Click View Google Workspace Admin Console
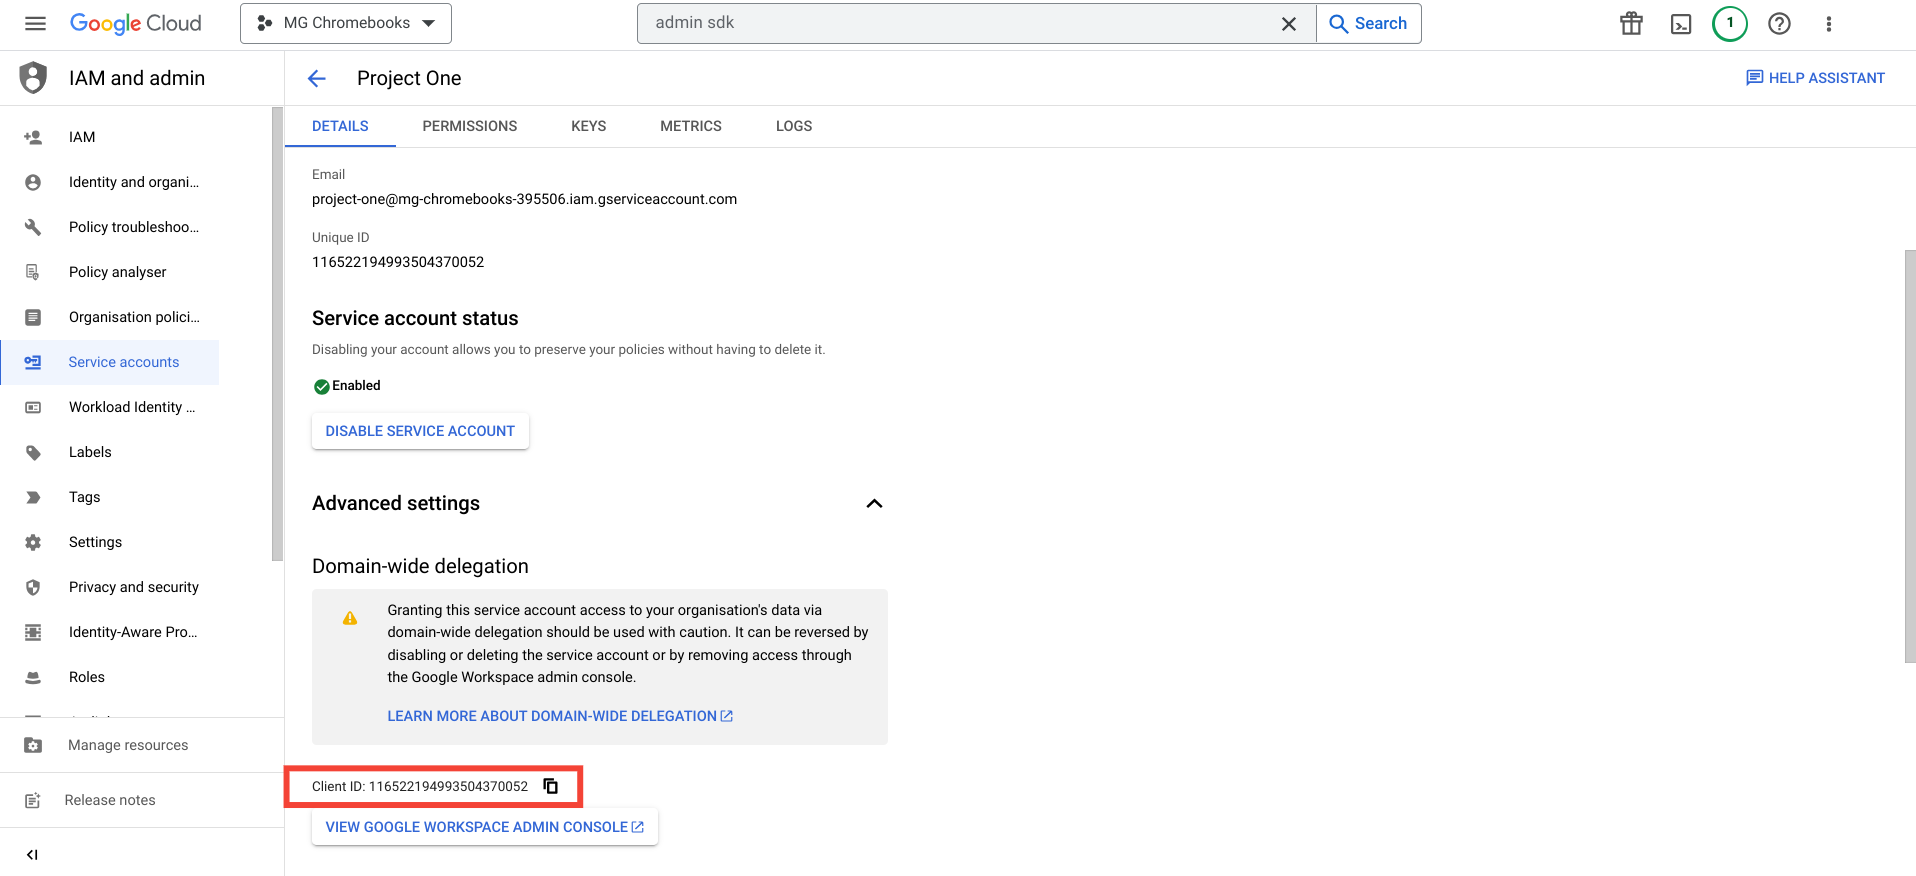This screenshot has width=1916, height=876. (485, 827)
